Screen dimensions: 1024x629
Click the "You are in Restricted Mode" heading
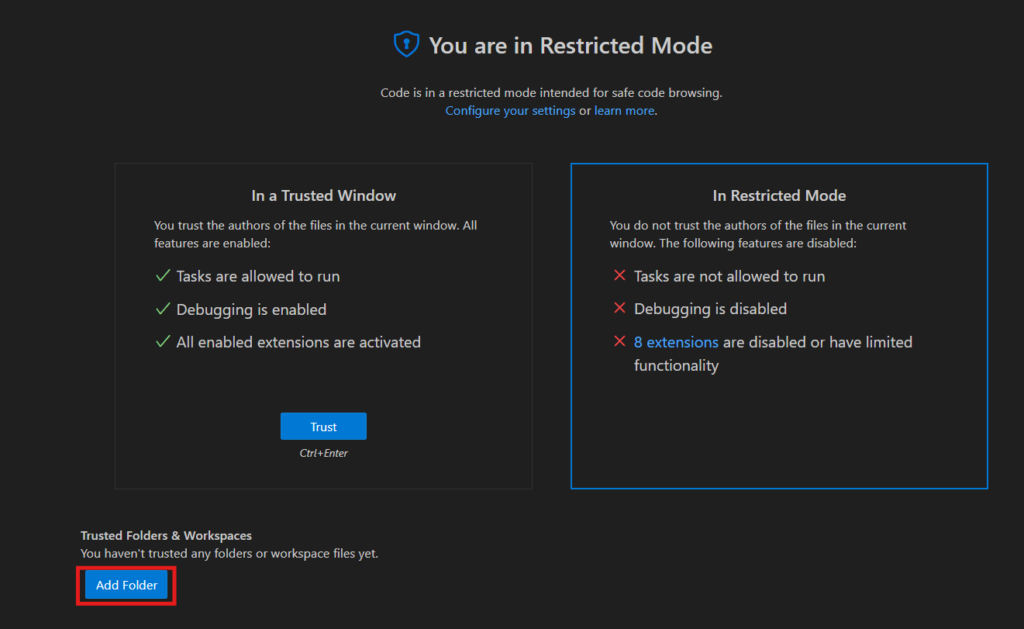click(x=571, y=45)
